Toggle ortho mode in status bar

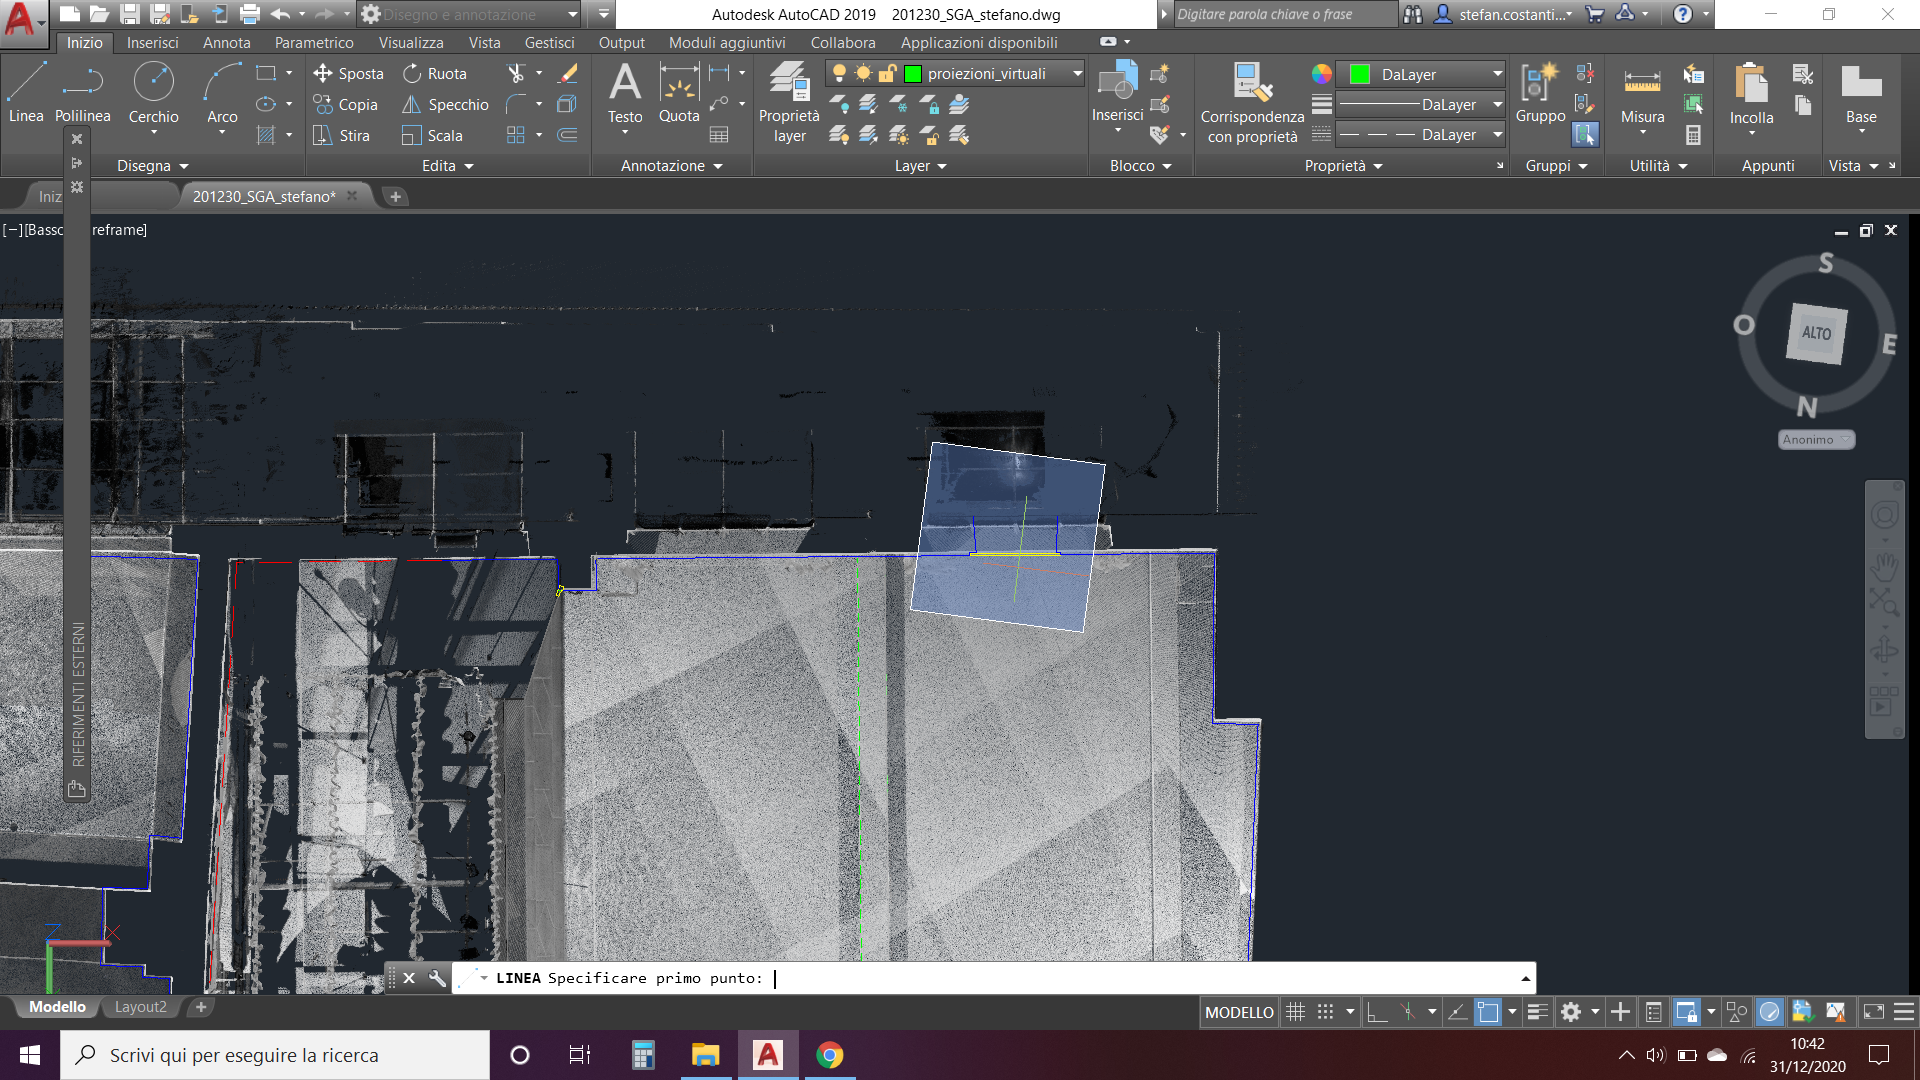click(x=1377, y=1012)
